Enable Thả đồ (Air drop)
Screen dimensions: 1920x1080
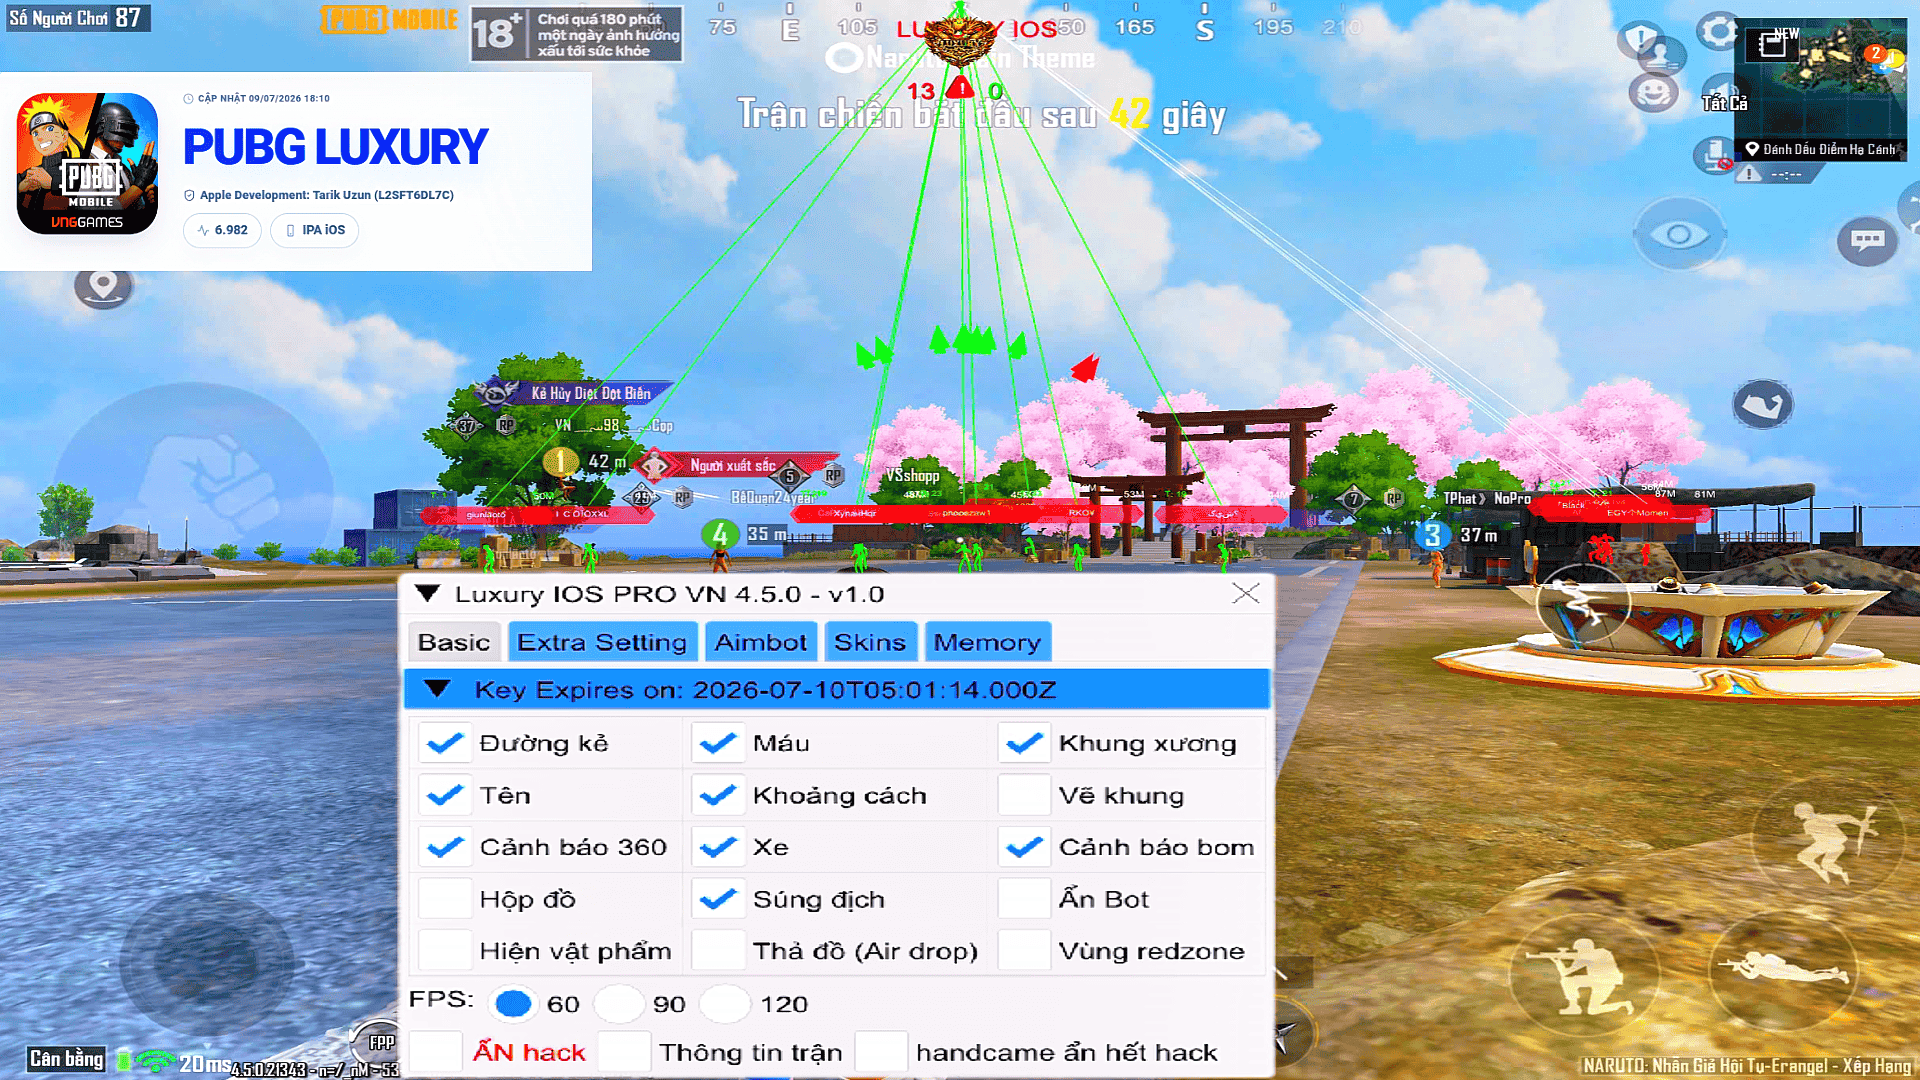pos(718,951)
